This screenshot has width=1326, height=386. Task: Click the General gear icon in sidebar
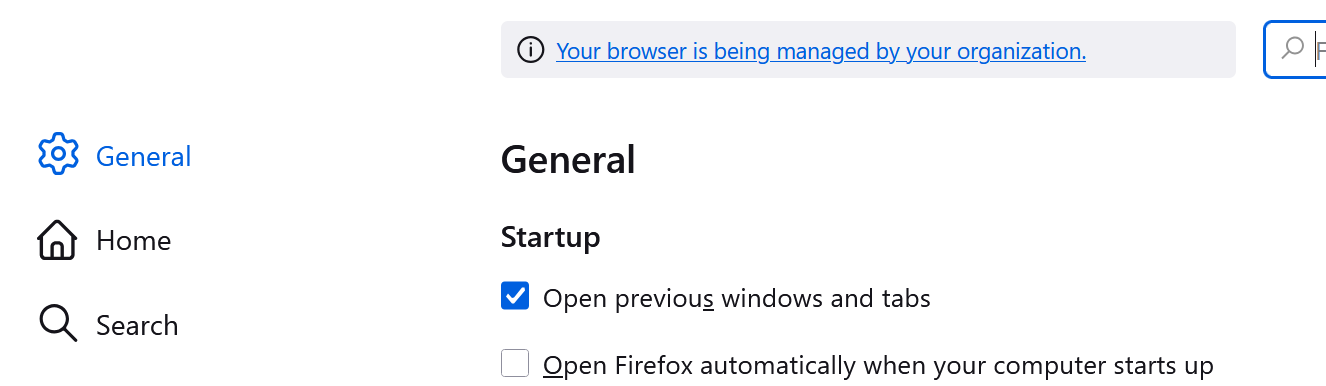pyautogui.click(x=58, y=154)
